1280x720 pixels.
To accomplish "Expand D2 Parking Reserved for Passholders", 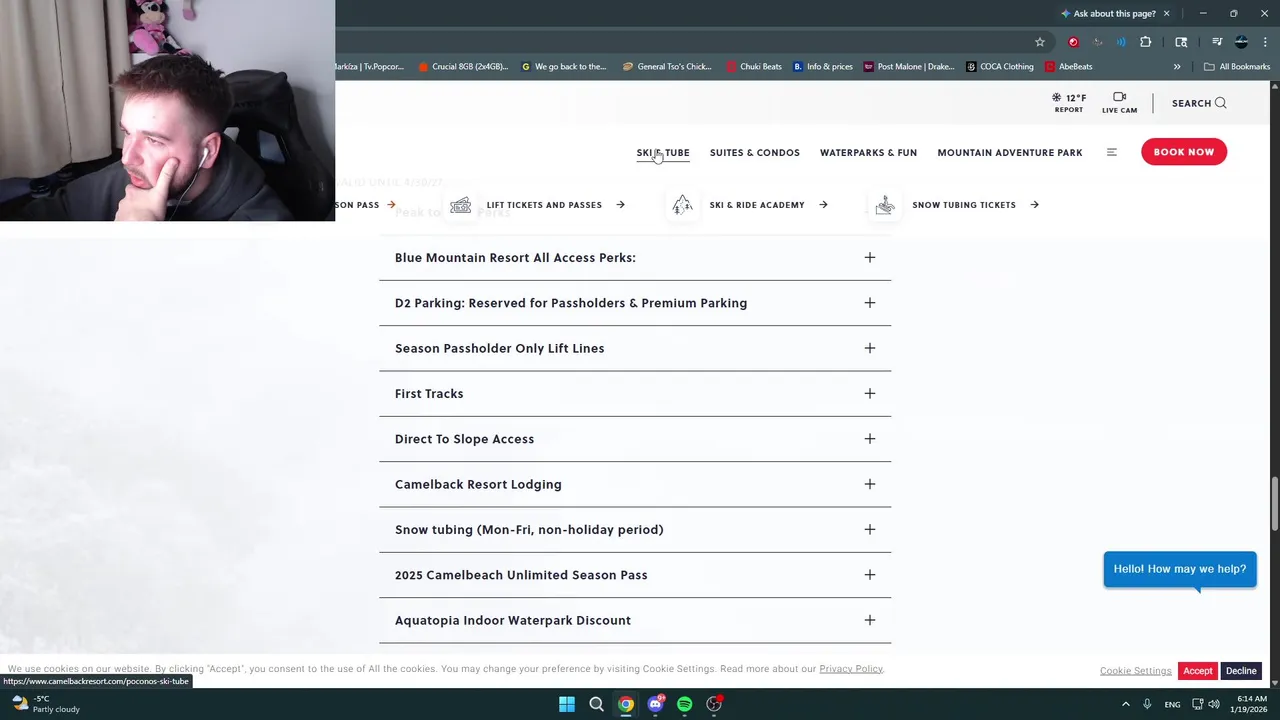I will (635, 303).
